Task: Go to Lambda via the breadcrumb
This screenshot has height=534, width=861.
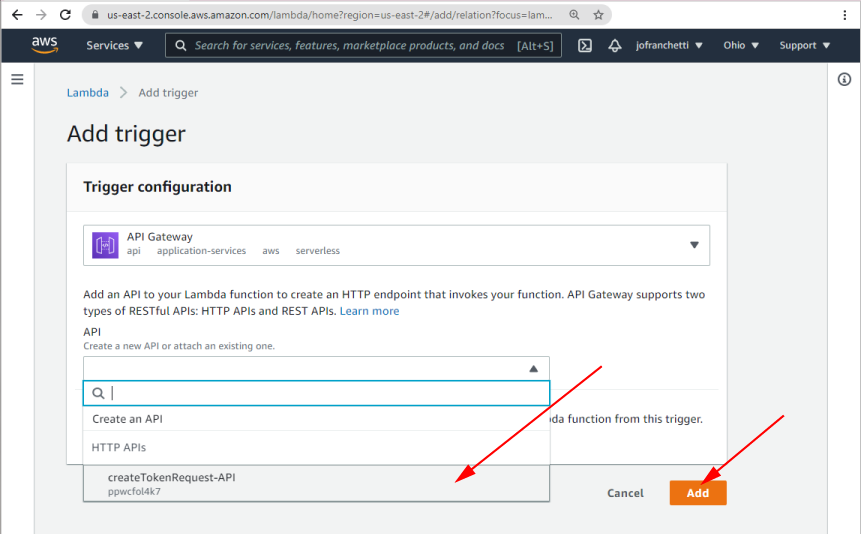Action: [x=88, y=93]
